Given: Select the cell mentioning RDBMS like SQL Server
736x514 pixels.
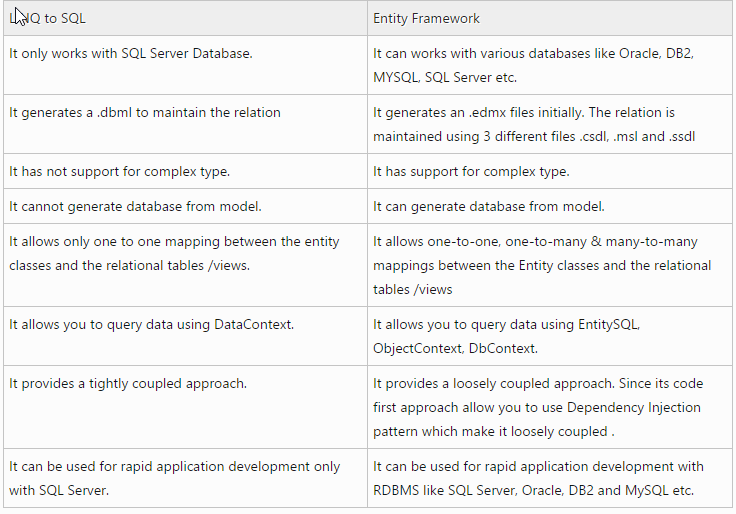Looking at the screenshot, I should [550, 478].
